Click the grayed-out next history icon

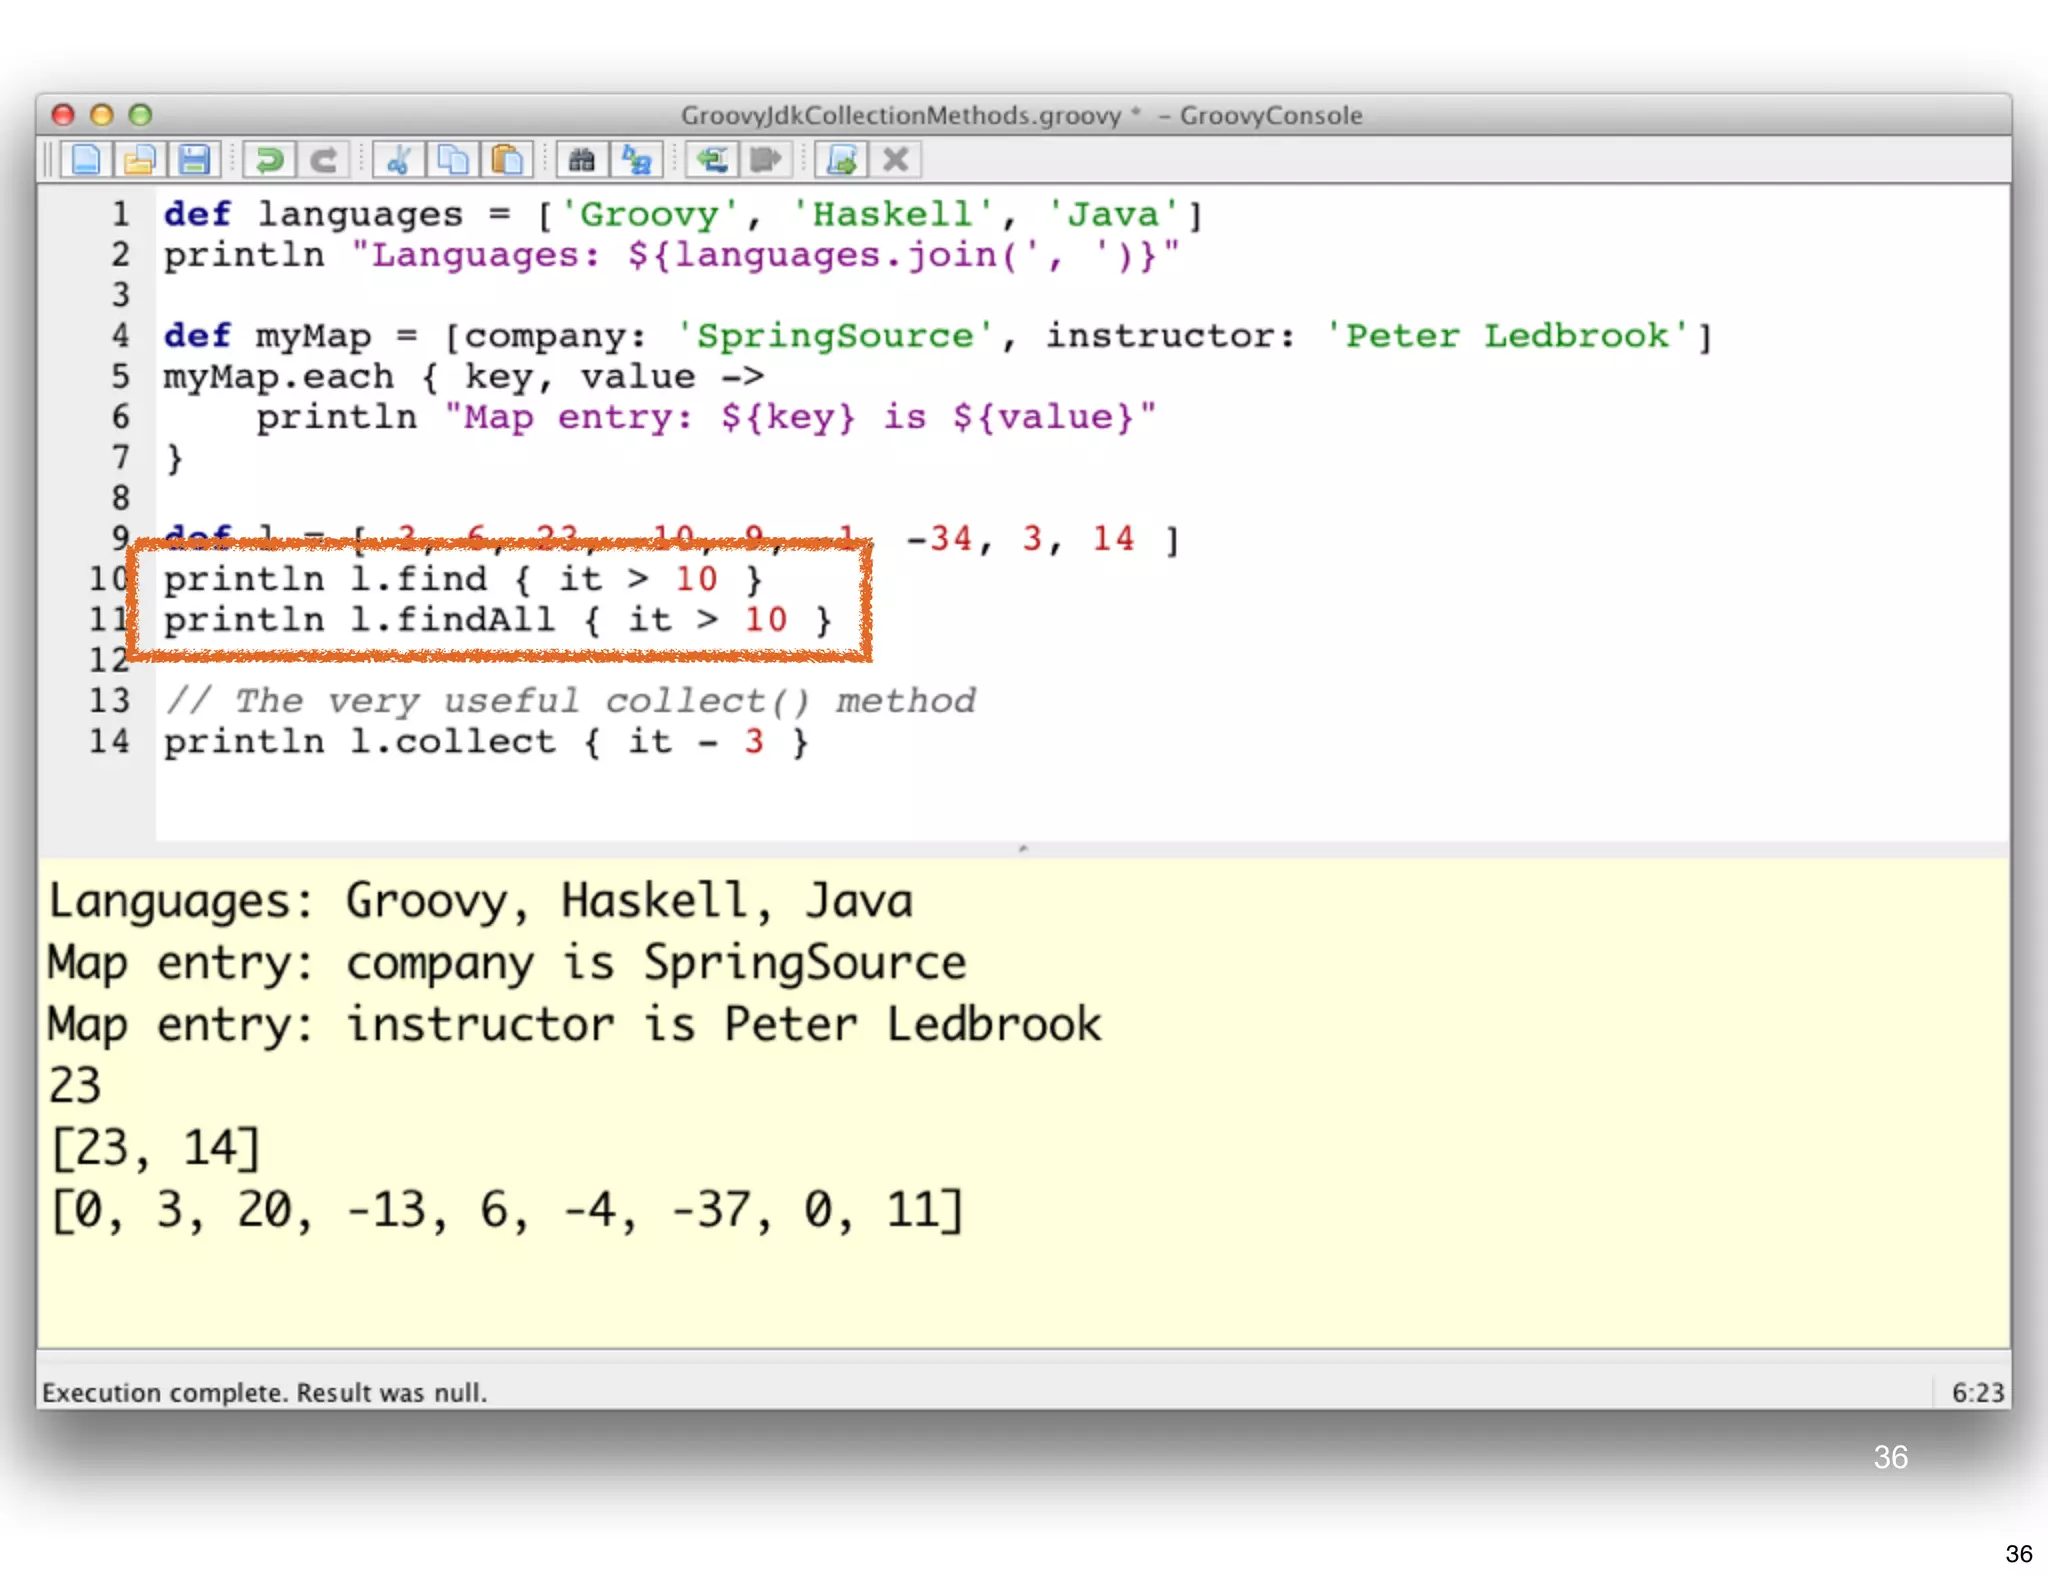[766, 160]
